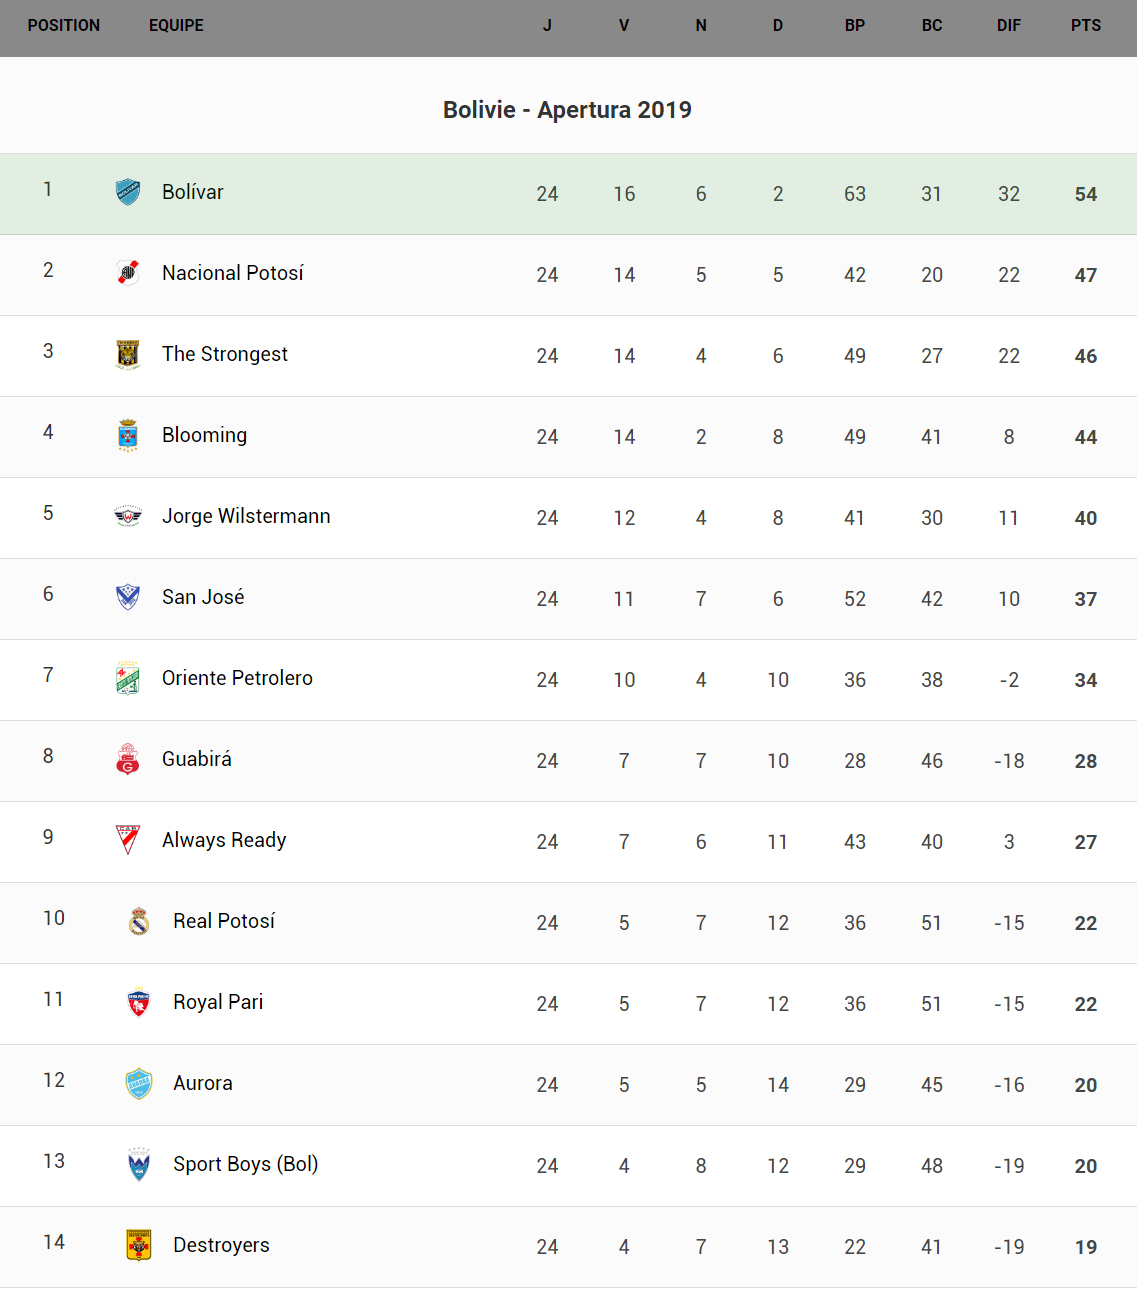Viewport: 1137px width, 1290px height.
Task: Click The Strongest club badge
Action: click(128, 354)
